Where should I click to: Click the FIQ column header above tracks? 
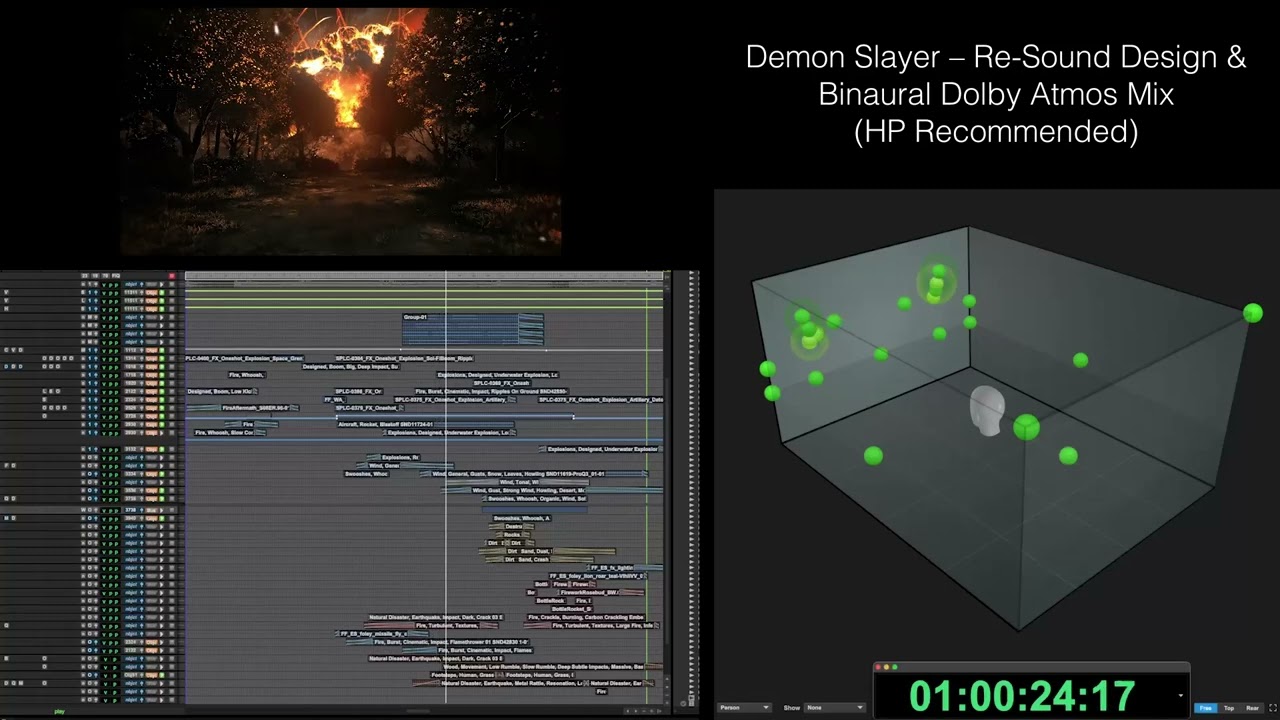click(116, 276)
